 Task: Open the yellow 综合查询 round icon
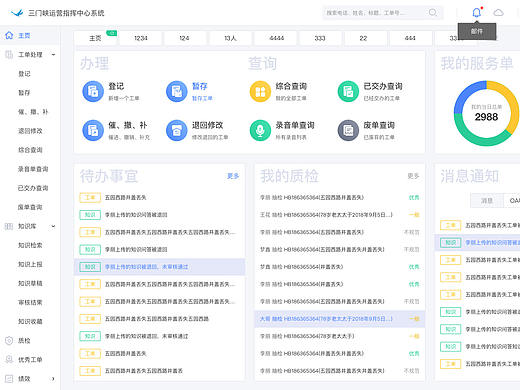(x=260, y=91)
